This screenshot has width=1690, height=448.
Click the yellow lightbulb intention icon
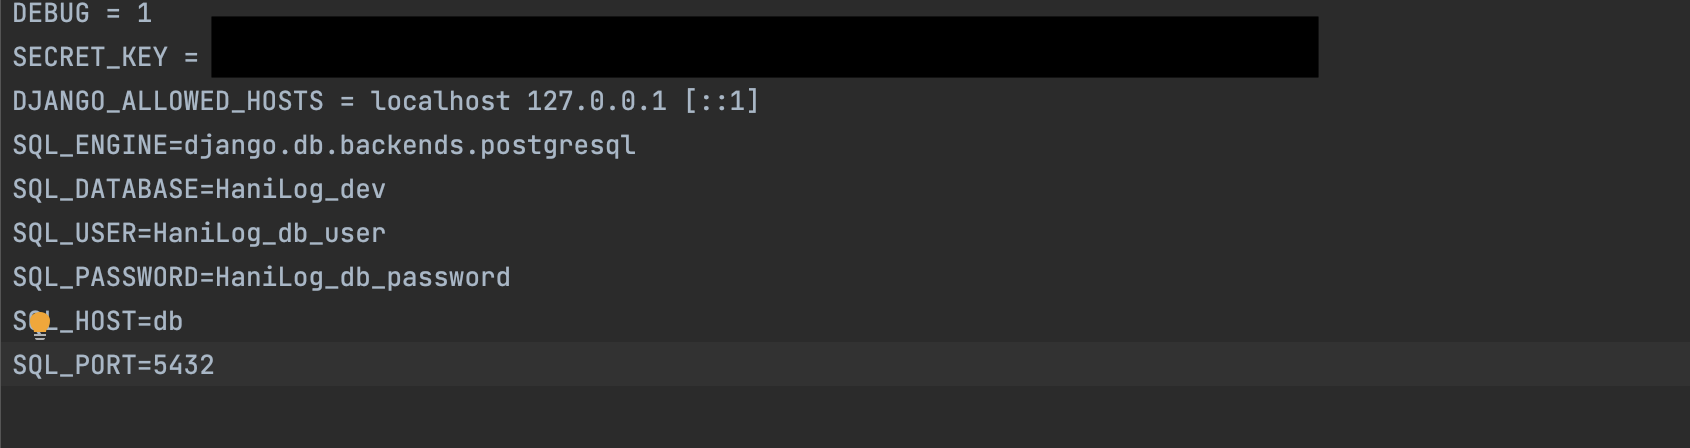pyautogui.click(x=39, y=324)
